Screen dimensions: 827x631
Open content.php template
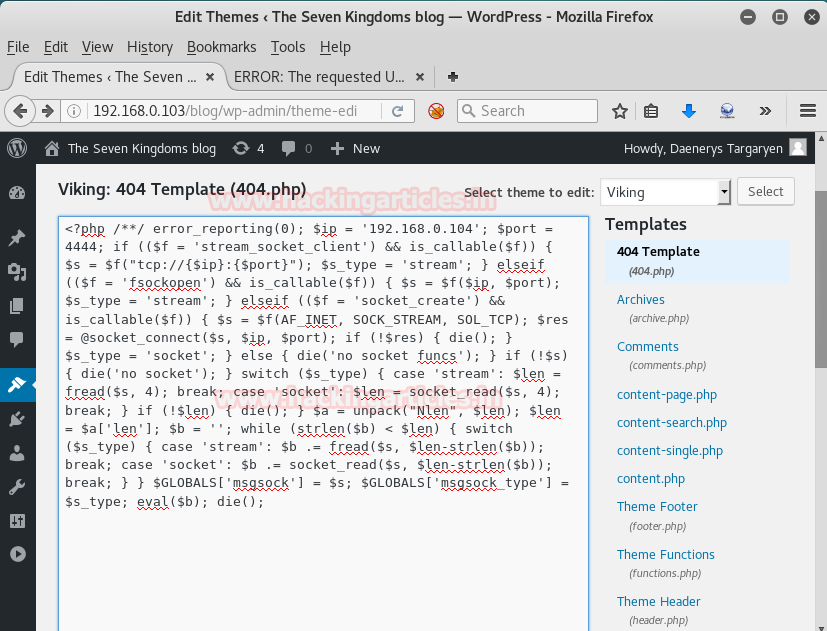tap(650, 479)
